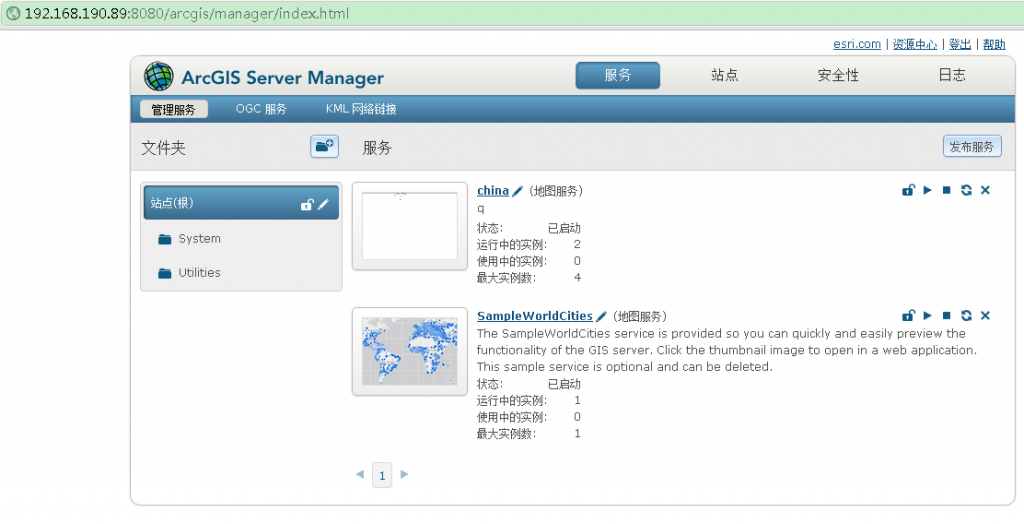
Task: Select the 站点(根) root folder
Action: tap(241, 203)
